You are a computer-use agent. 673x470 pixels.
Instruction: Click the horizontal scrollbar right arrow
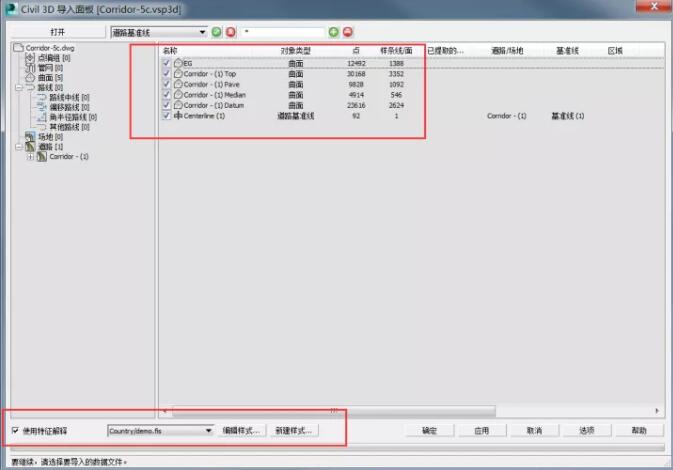(657, 411)
